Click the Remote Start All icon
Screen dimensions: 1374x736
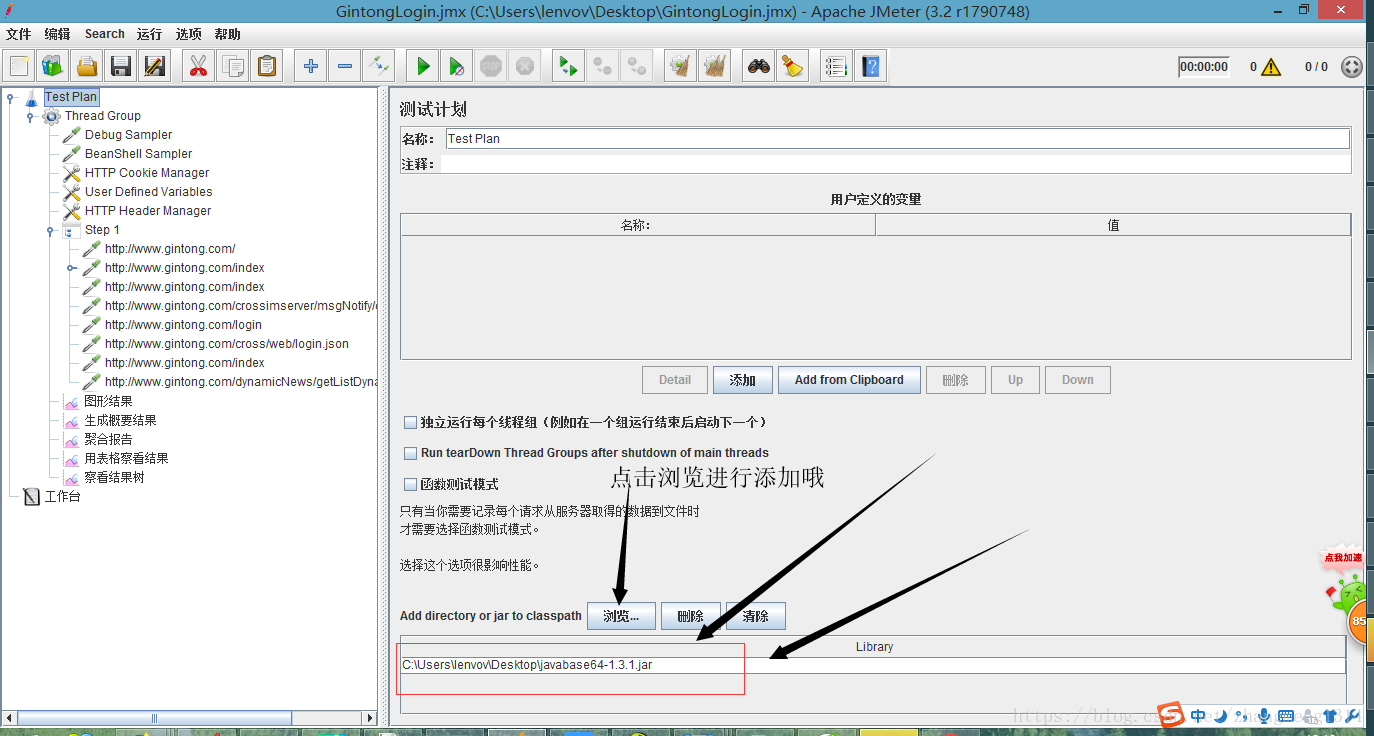pos(568,67)
